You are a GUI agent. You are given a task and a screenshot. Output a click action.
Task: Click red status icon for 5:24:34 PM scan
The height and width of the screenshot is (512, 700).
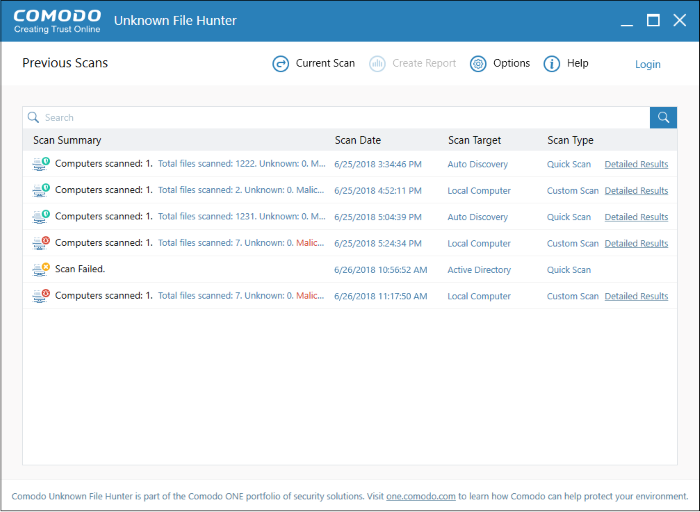click(41, 243)
